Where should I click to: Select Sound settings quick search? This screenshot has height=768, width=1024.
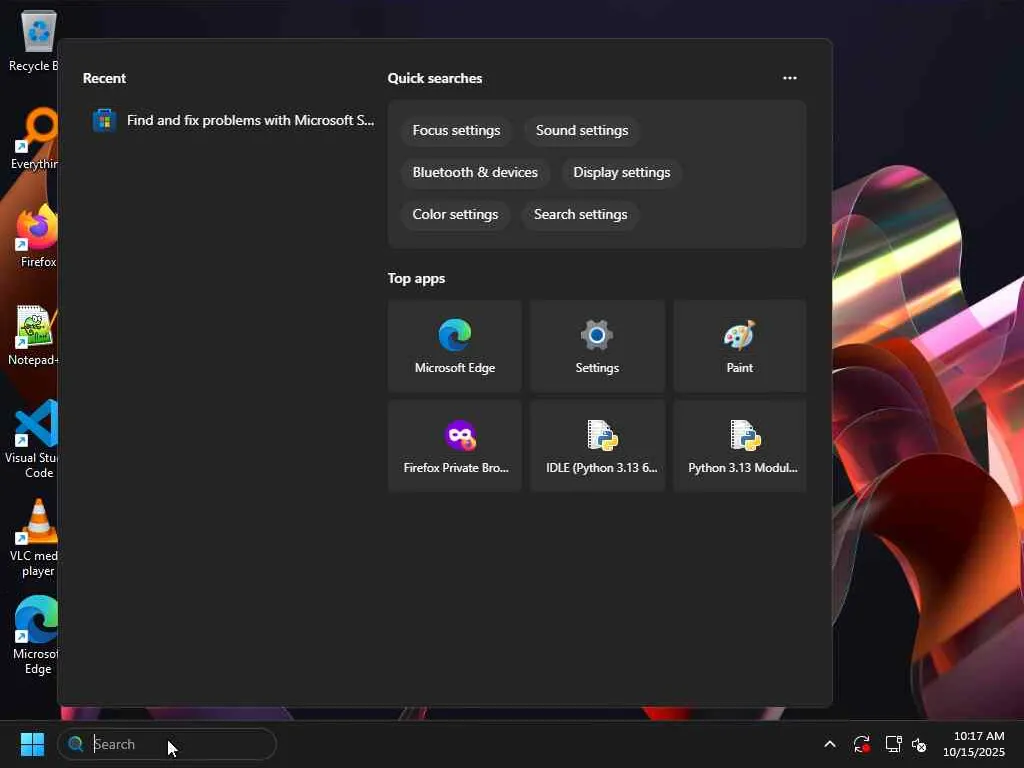[582, 131]
